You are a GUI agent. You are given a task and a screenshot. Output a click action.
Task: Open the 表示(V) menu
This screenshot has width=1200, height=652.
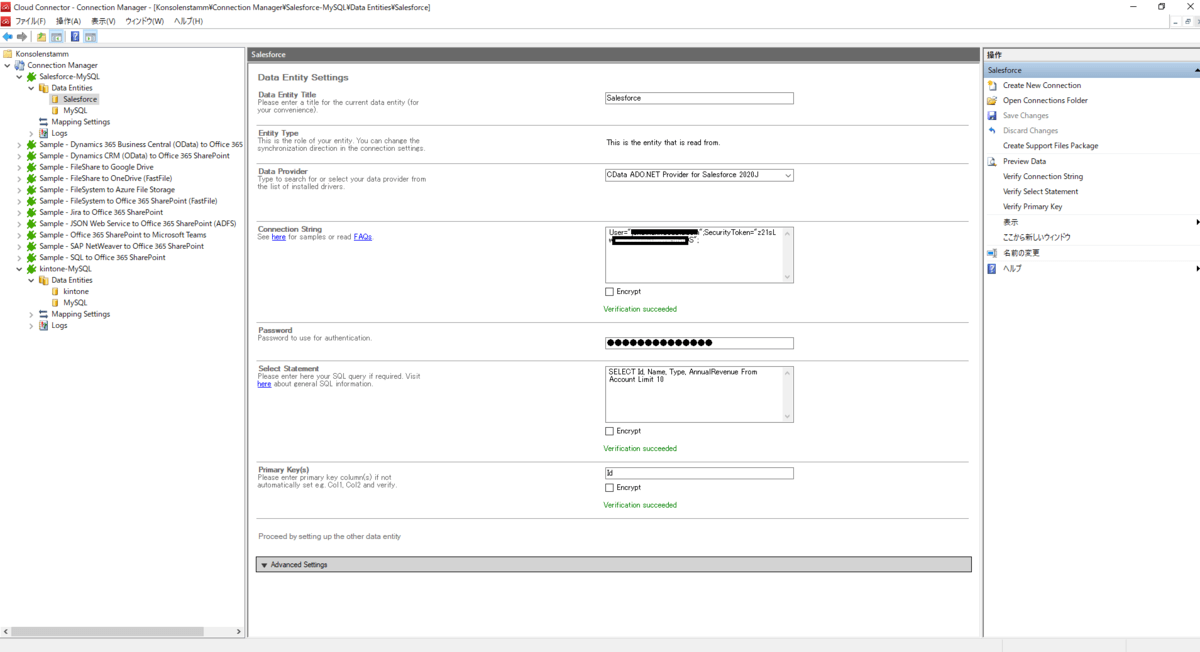click(x=103, y=21)
